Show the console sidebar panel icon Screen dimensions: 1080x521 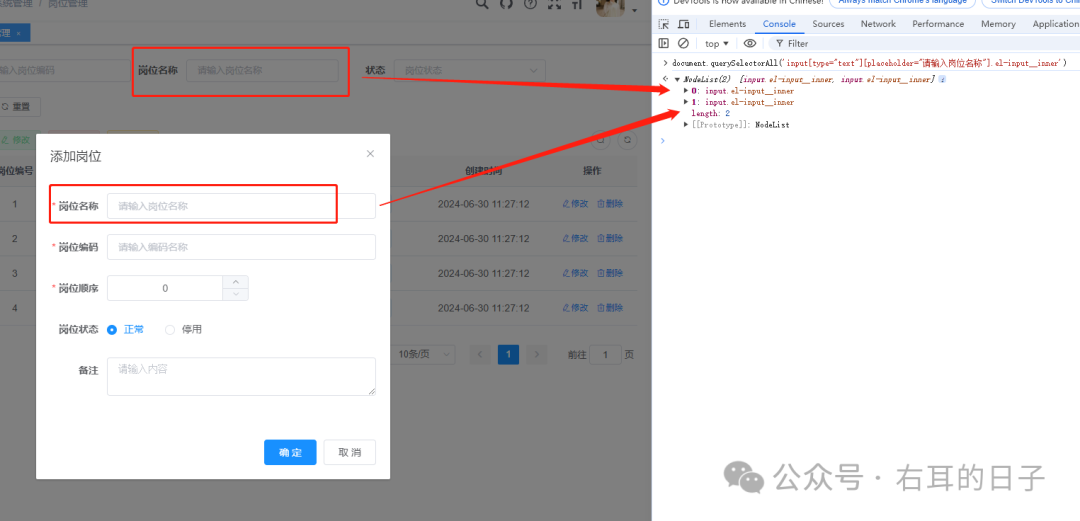pyautogui.click(x=663, y=43)
